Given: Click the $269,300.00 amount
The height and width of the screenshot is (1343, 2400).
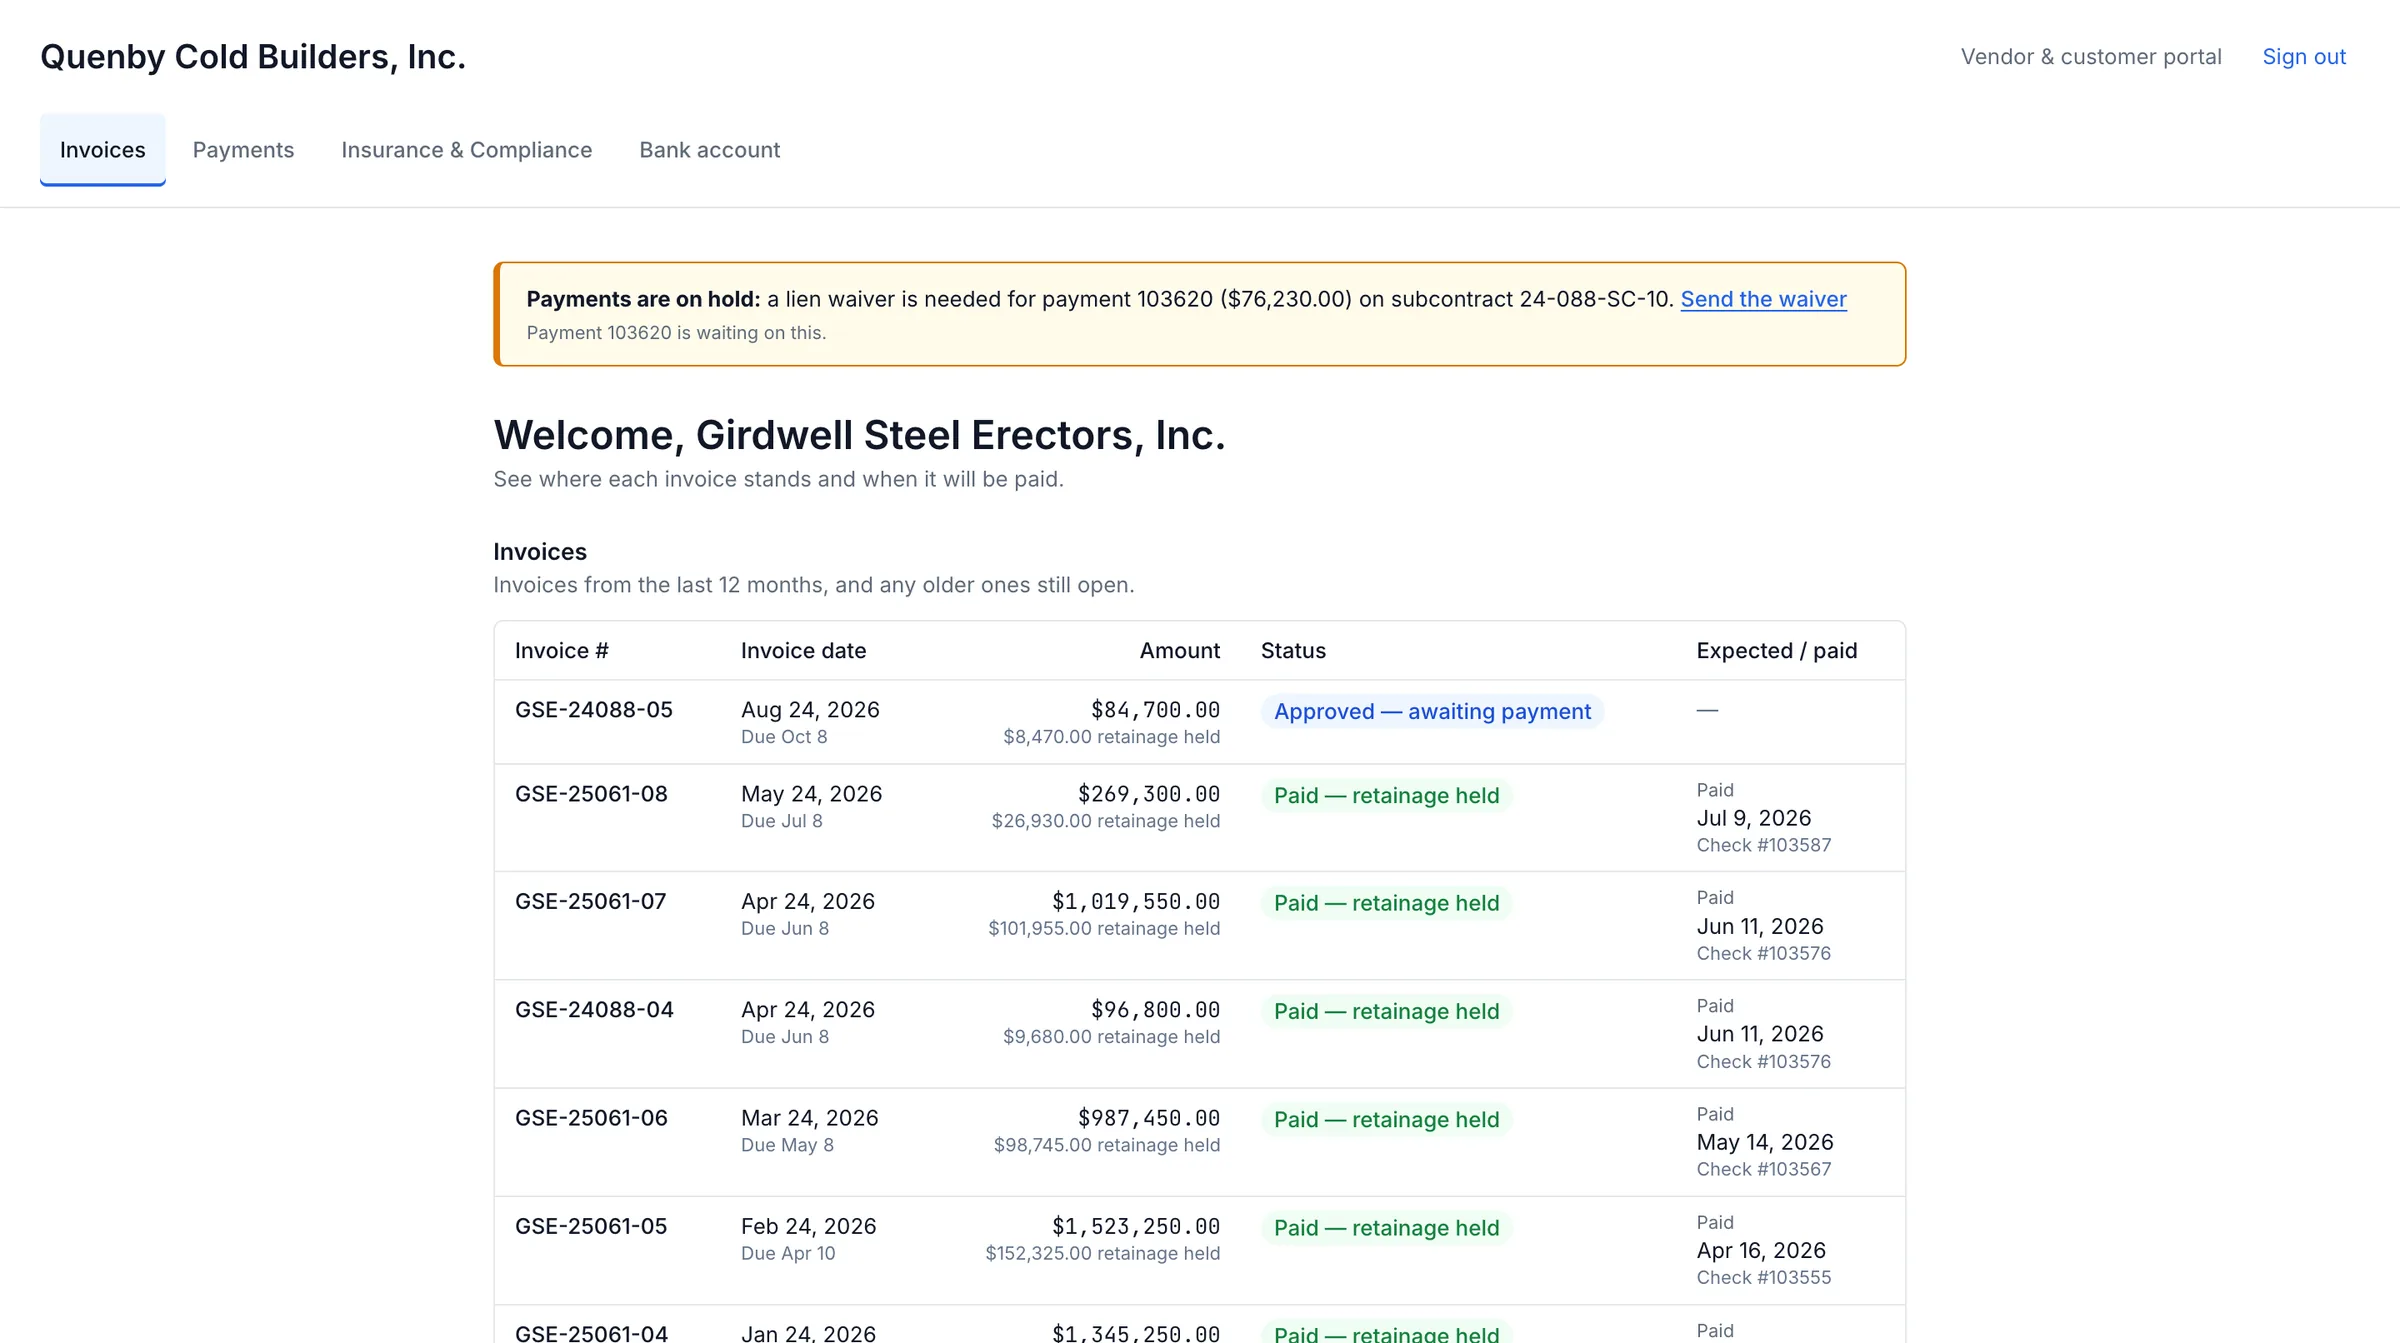Looking at the screenshot, I should (1149, 794).
